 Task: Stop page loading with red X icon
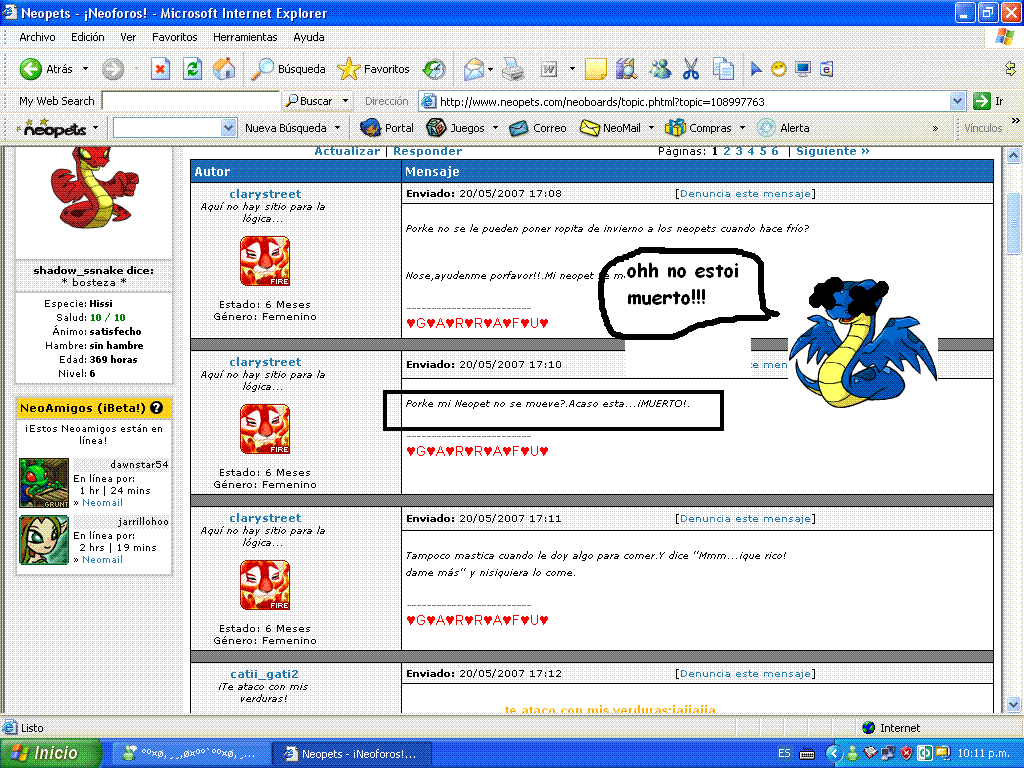tap(160, 69)
